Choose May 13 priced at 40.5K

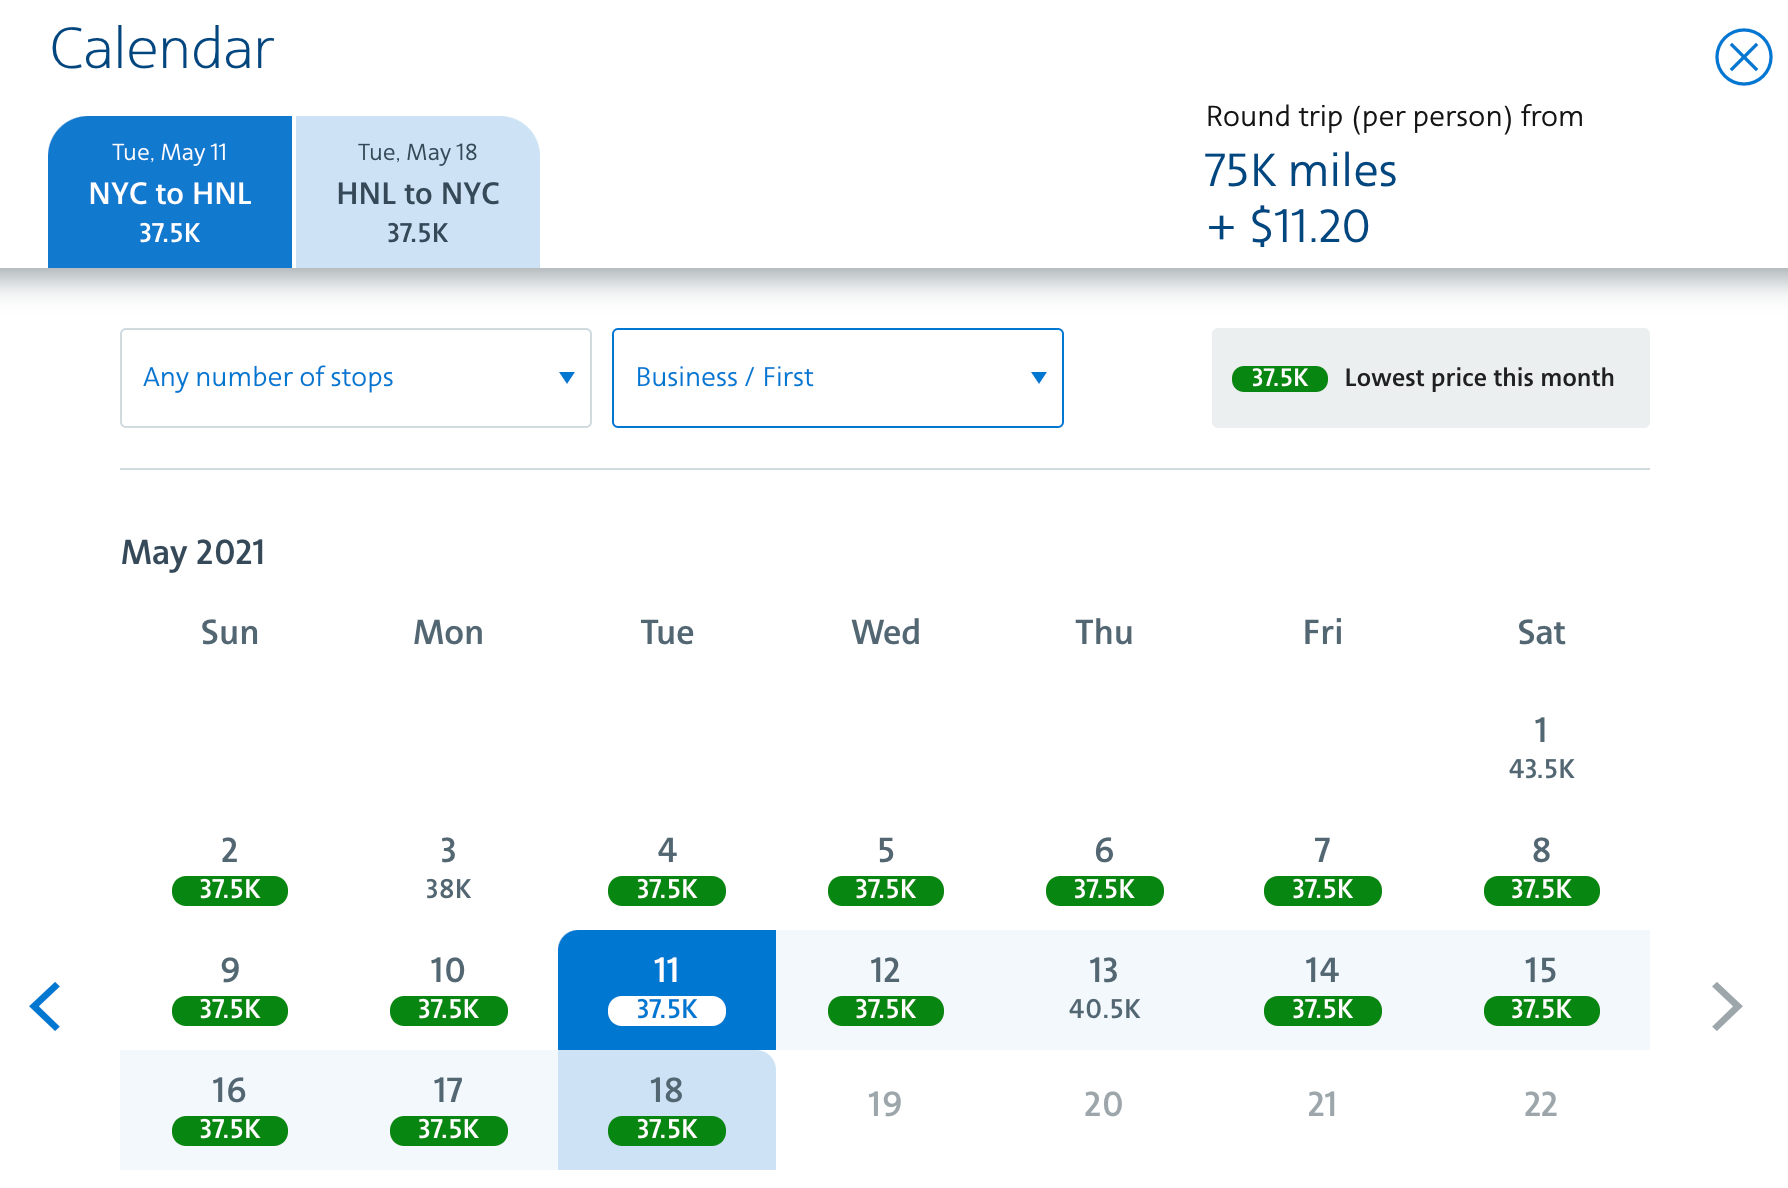point(1103,989)
